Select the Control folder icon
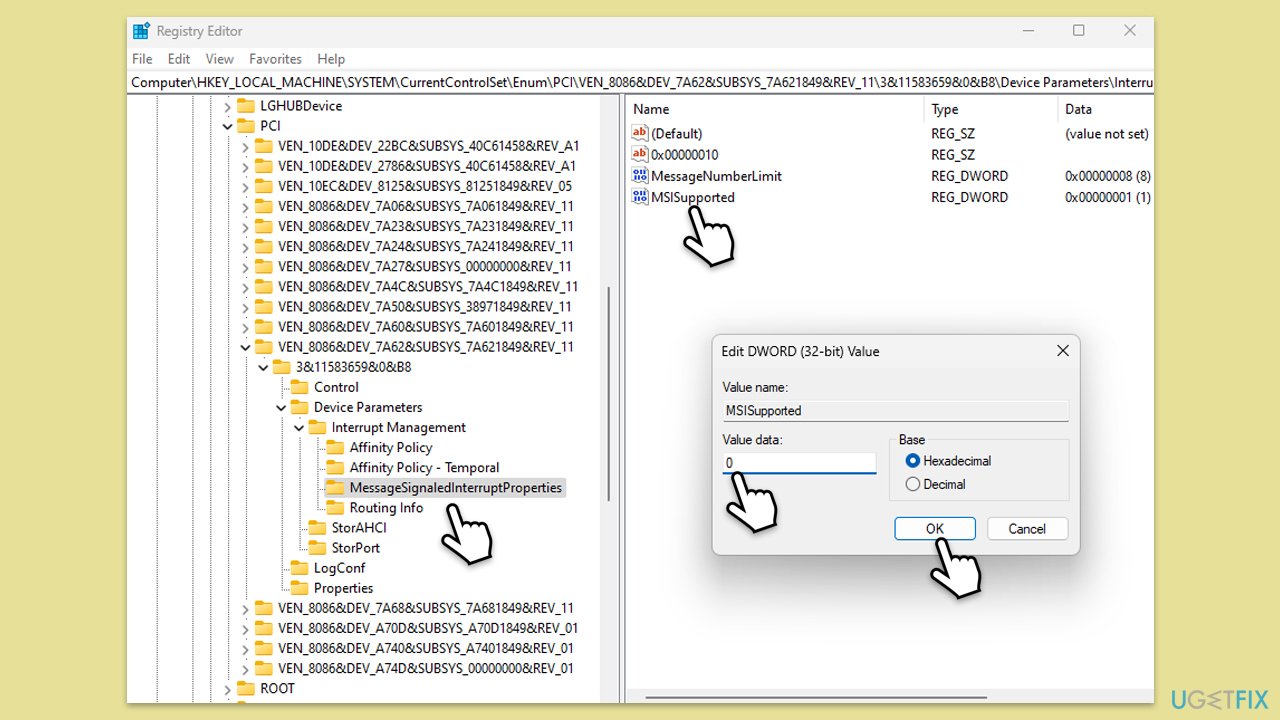This screenshot has height=720, width=1280. [x=300, y=387]
